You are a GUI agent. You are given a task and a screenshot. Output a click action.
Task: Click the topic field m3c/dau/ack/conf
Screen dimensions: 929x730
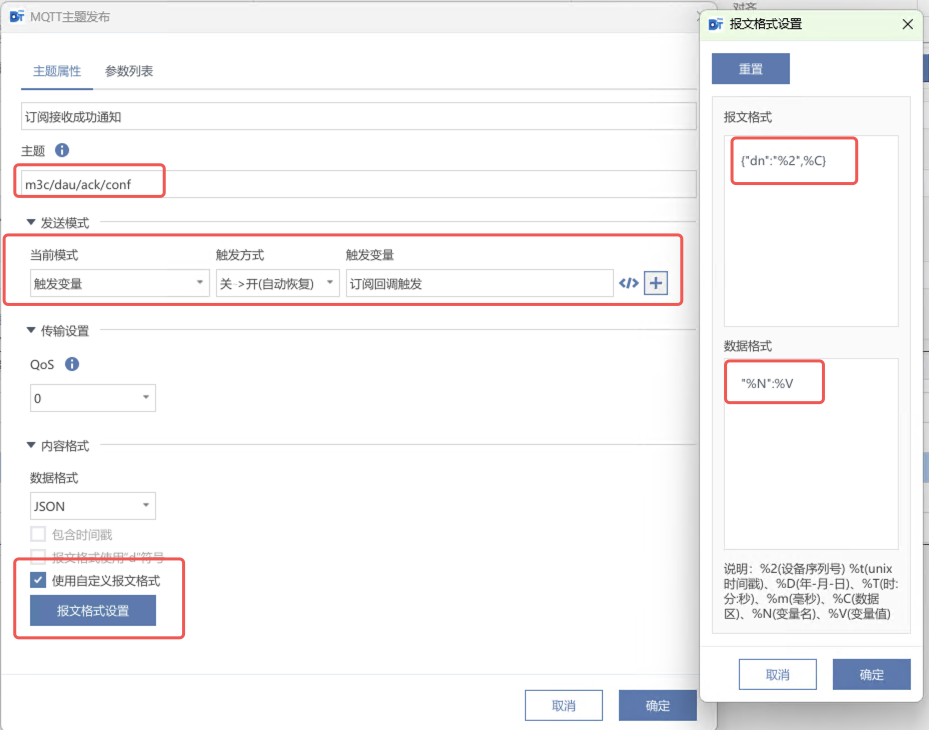[x=358, y=184]
